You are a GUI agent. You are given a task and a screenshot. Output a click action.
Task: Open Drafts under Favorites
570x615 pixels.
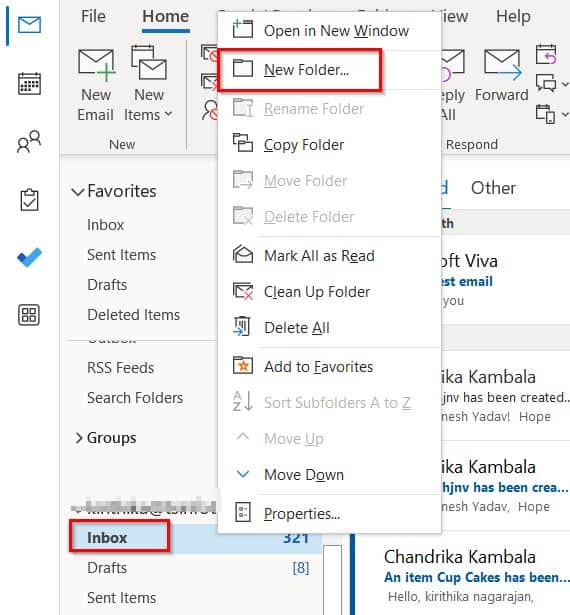point(107,285)
